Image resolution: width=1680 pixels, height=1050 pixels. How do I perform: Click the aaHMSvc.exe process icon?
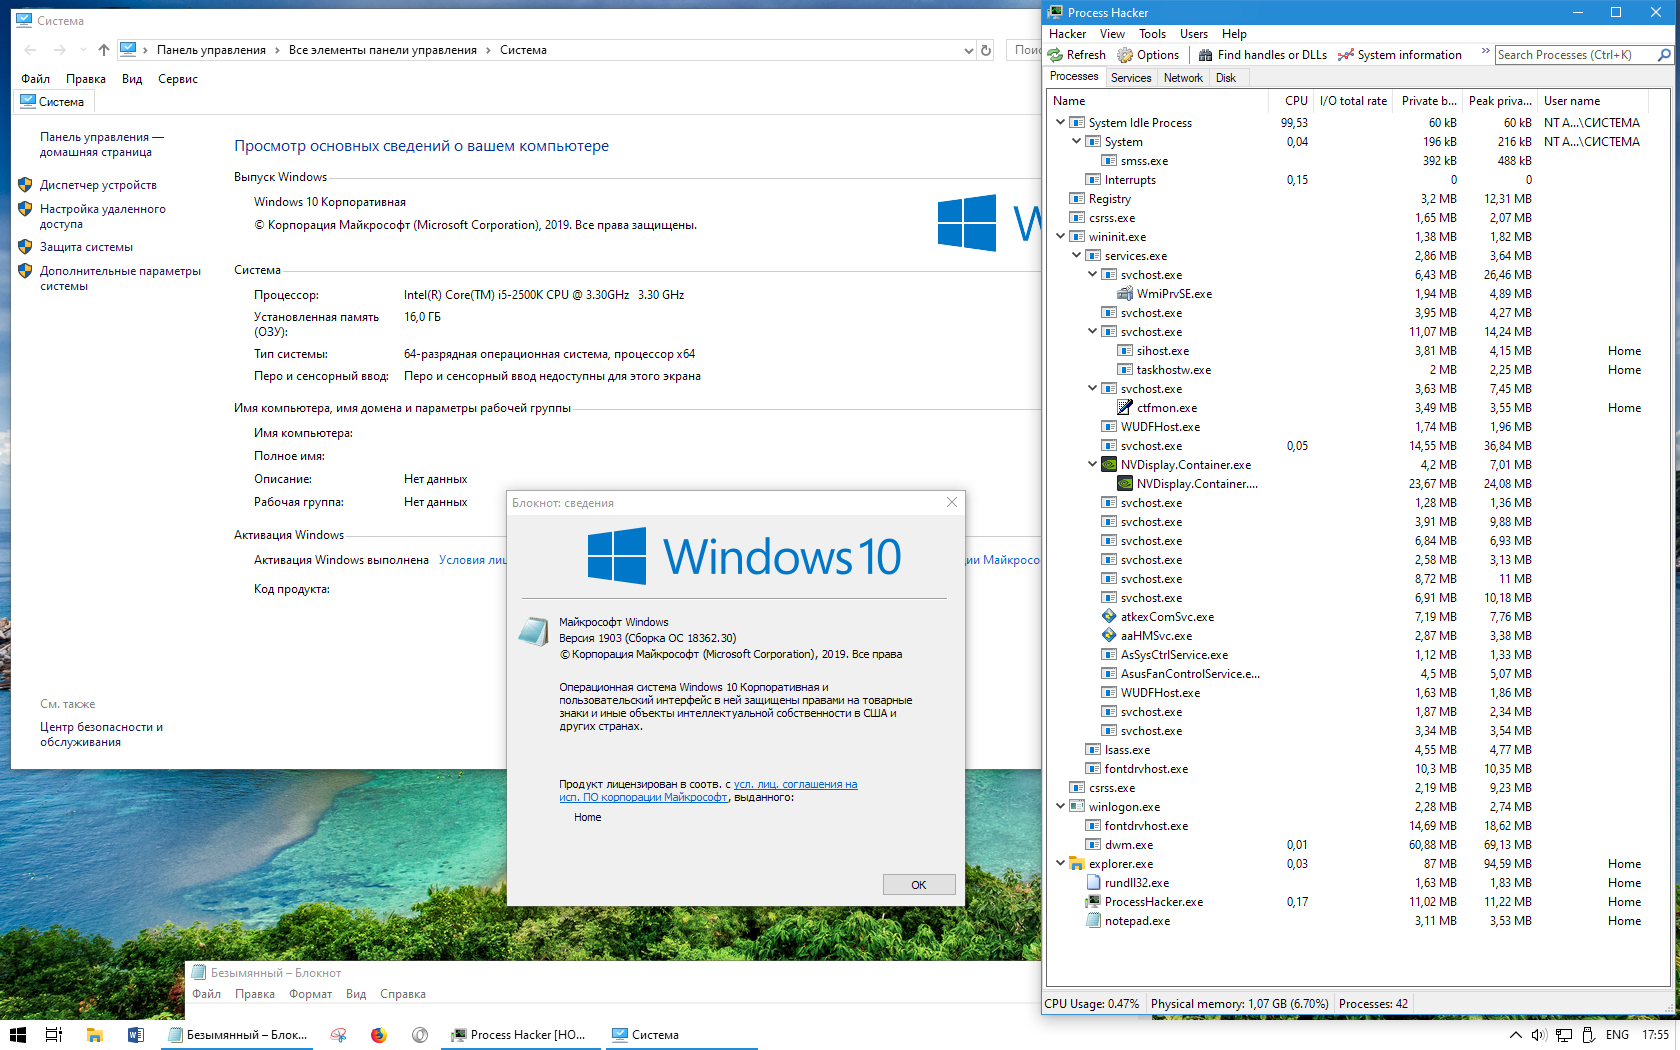1109,636
